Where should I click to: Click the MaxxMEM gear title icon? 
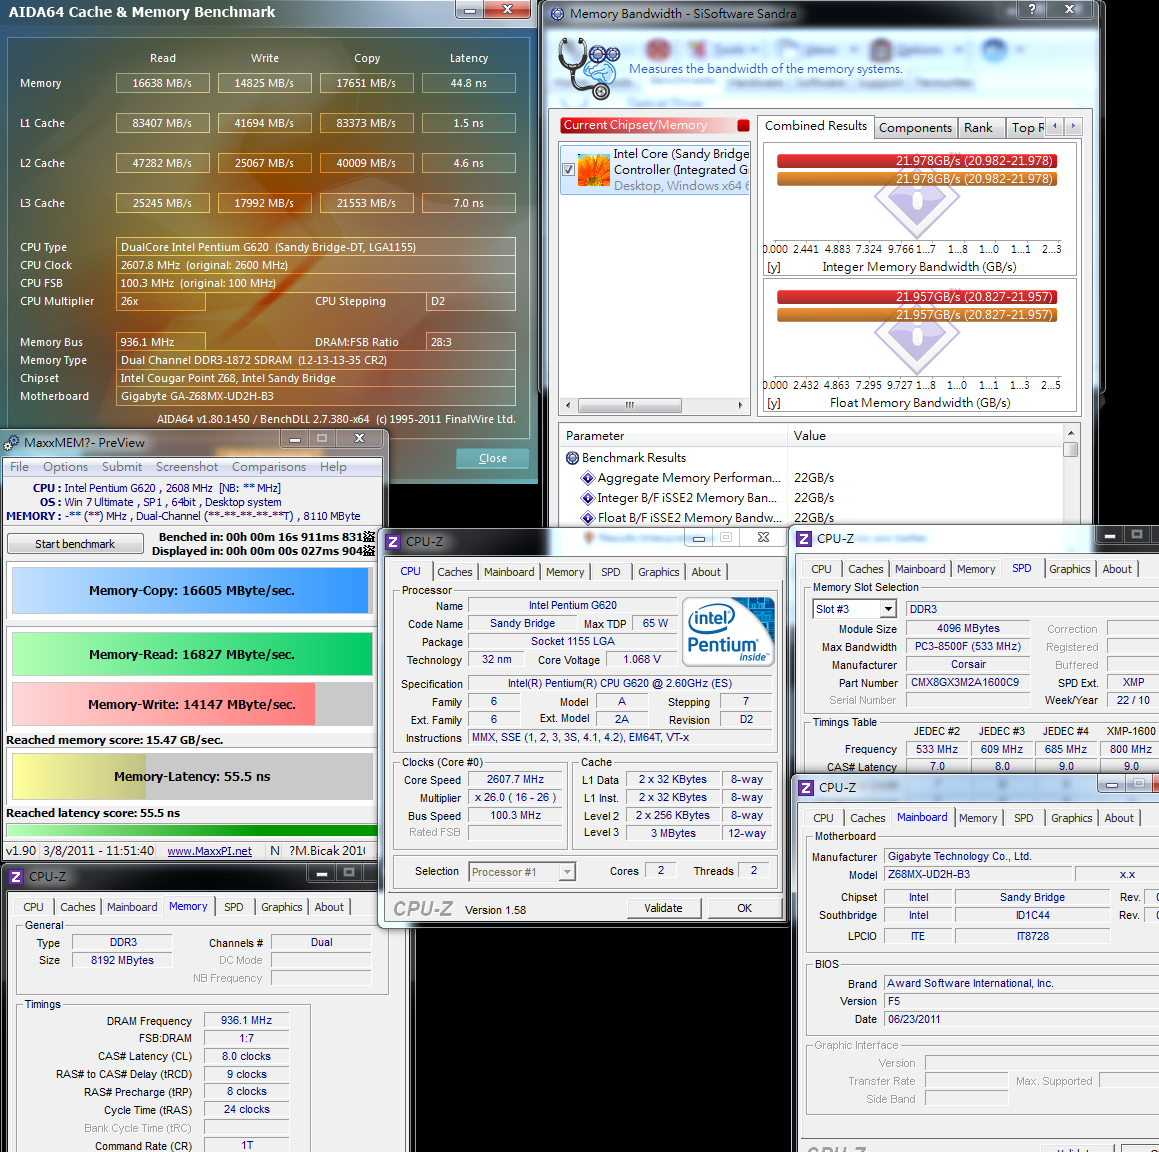(x=11, y=443)
